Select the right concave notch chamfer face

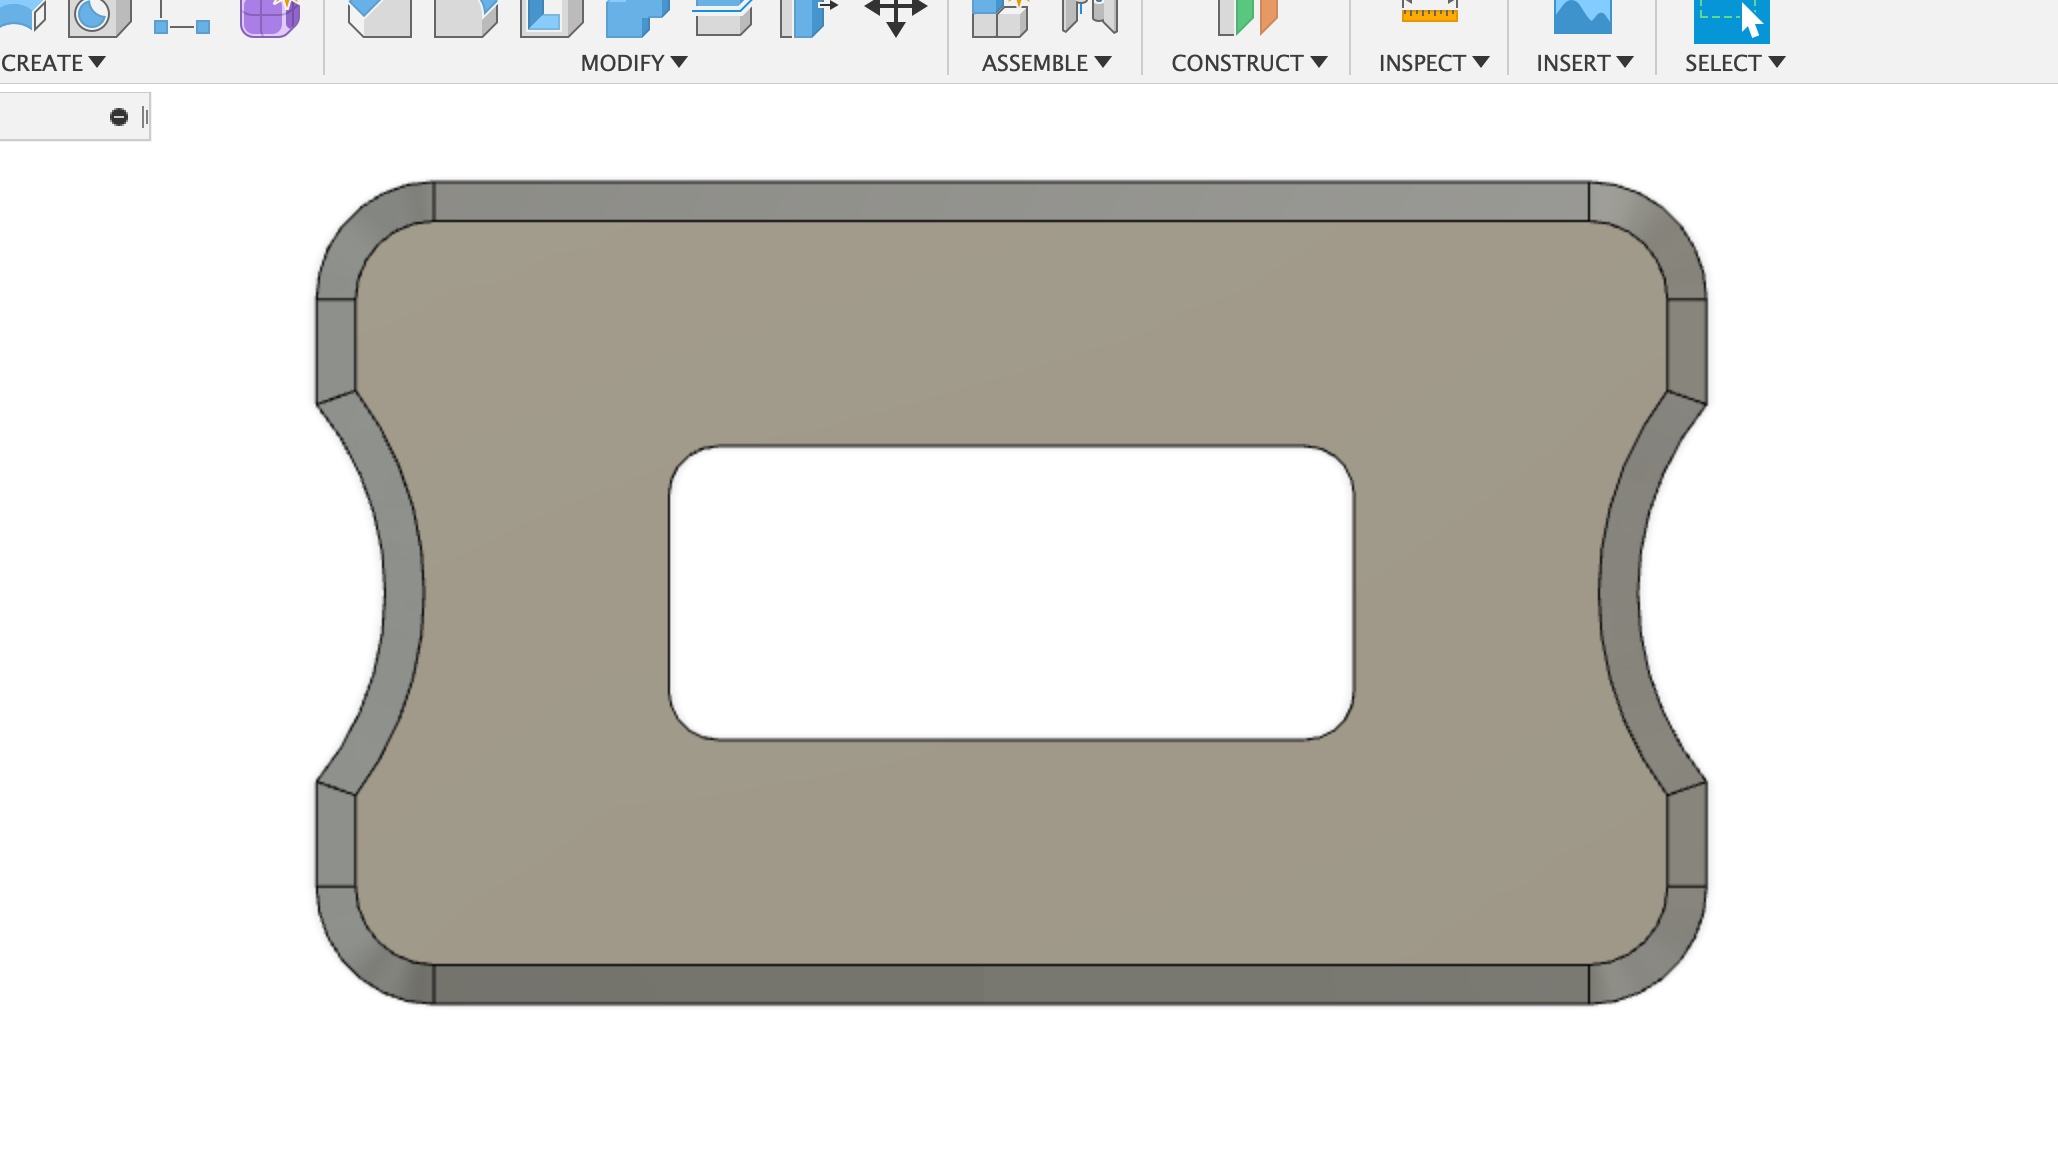1619,593
